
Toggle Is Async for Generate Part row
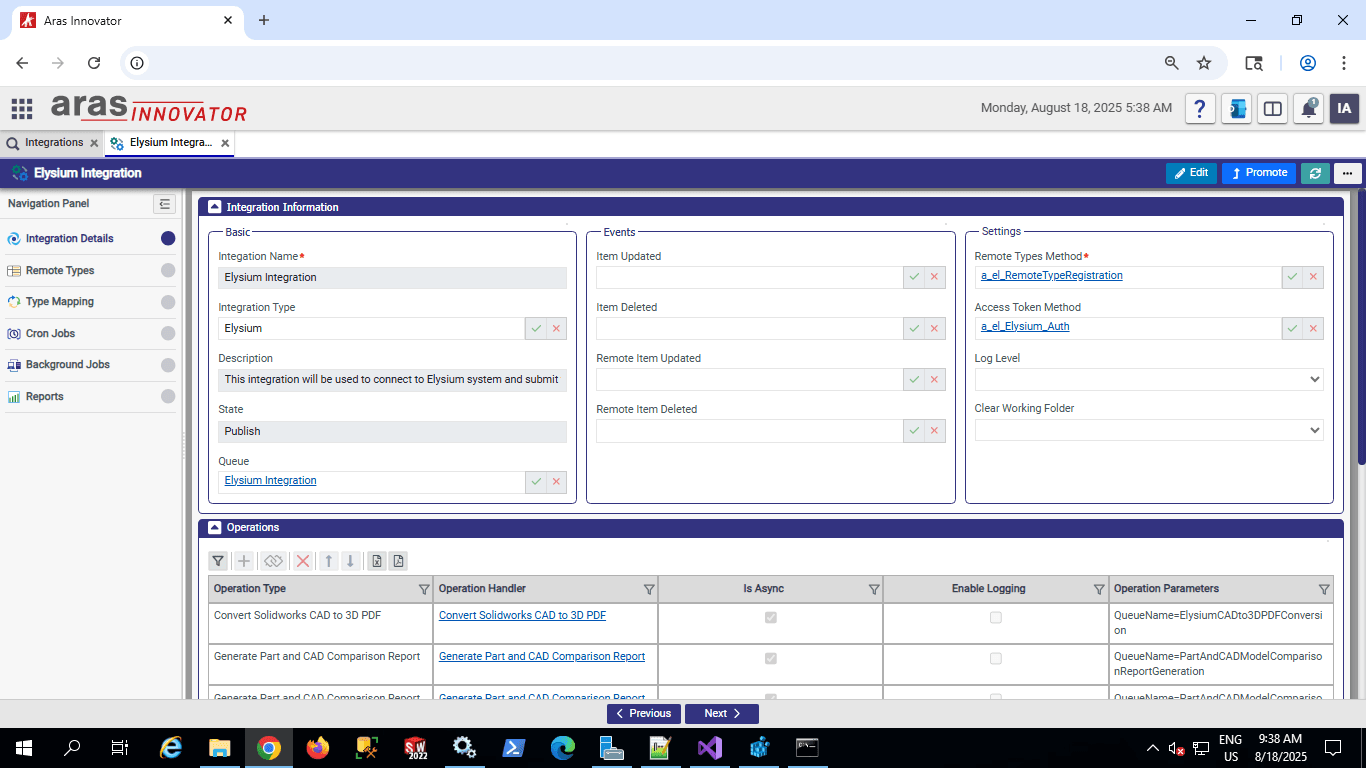pyautogui.click(x=770, y=659)
